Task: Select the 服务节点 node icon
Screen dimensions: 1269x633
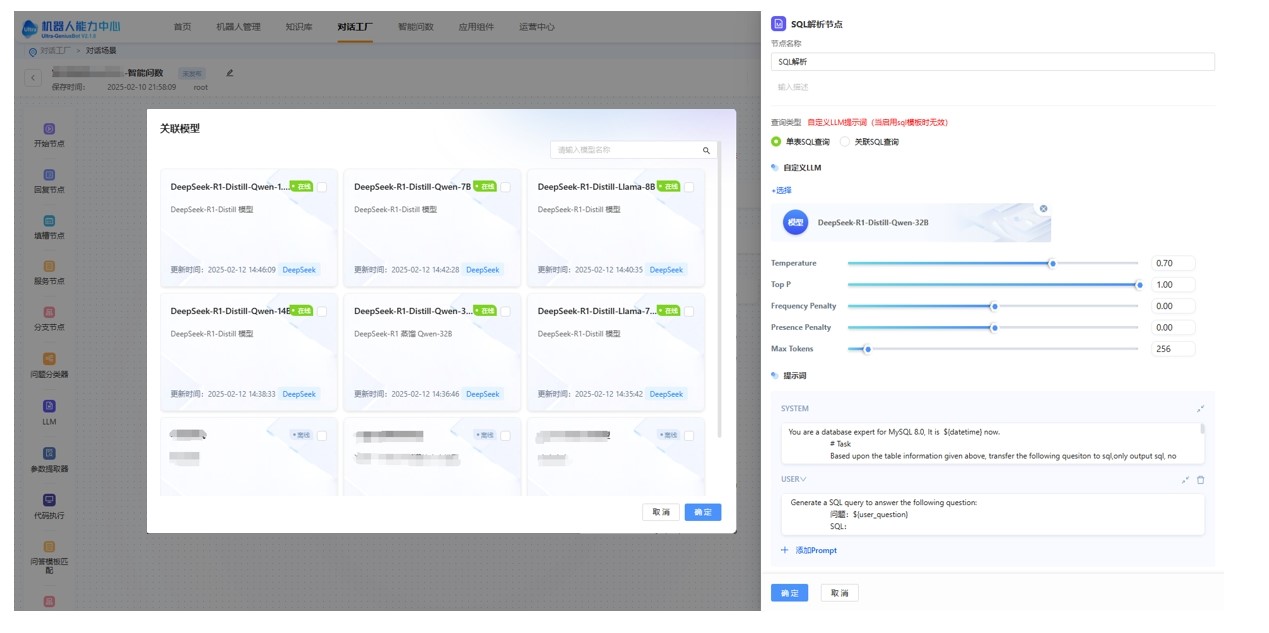Action: [x=49, y=266]
